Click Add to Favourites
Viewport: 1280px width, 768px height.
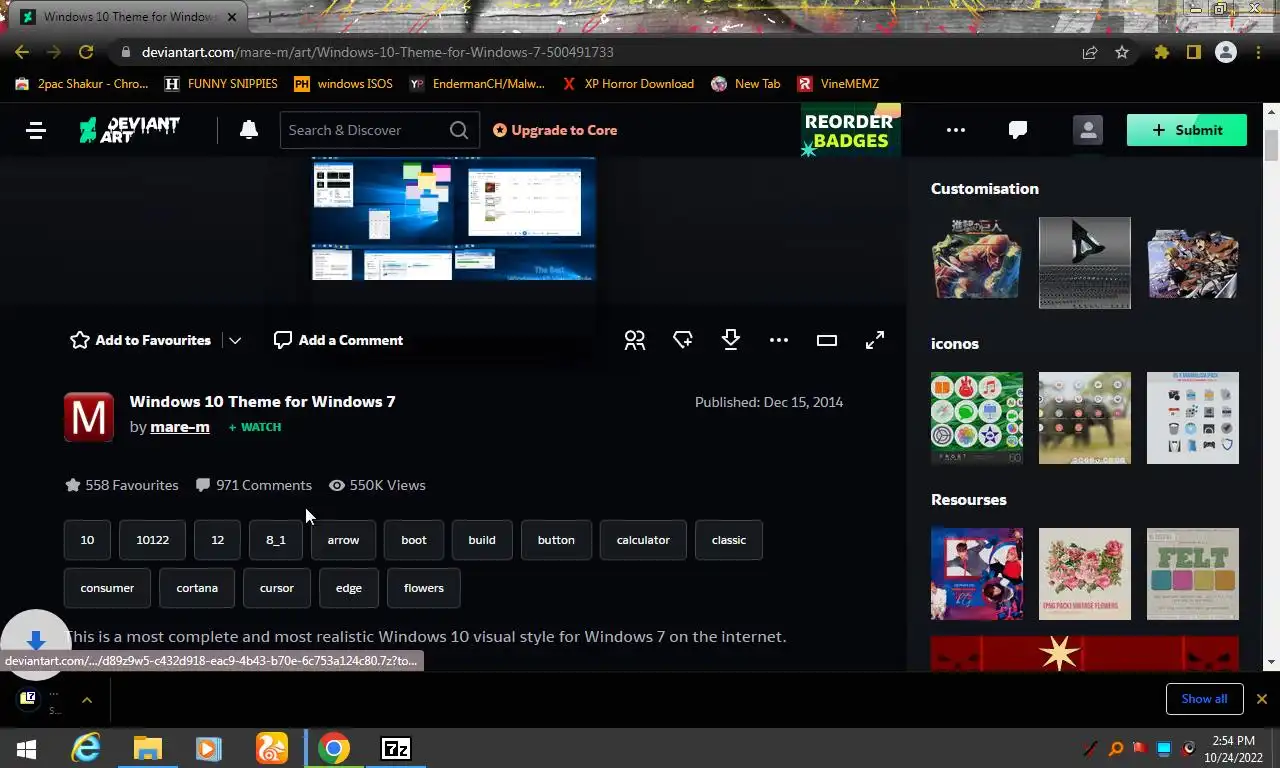tap(141, 340)
